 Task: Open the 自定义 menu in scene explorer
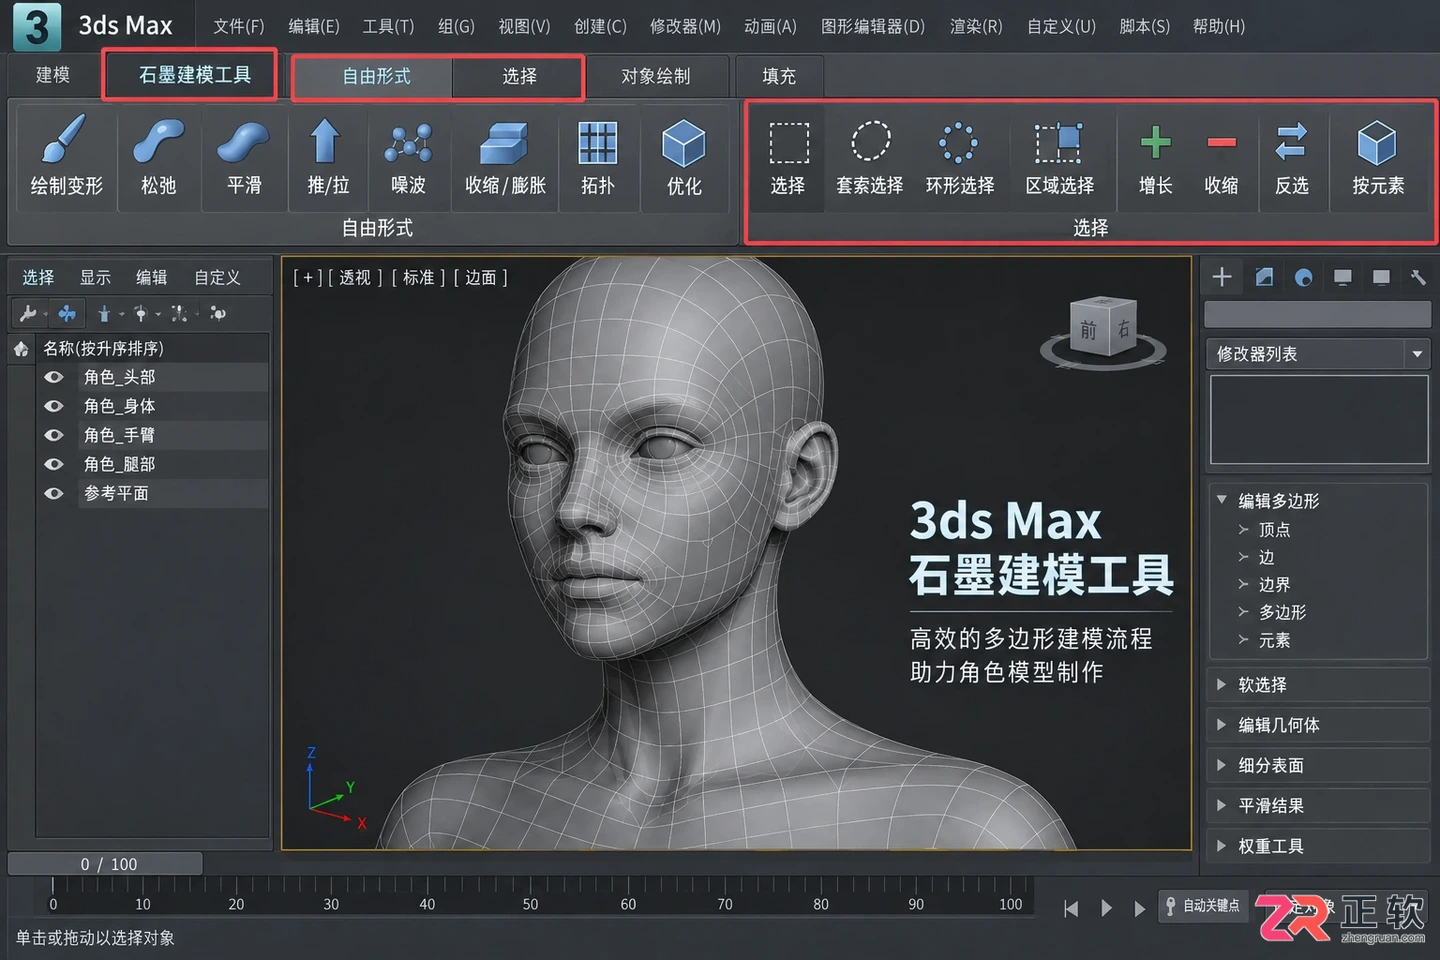(217, 277)
